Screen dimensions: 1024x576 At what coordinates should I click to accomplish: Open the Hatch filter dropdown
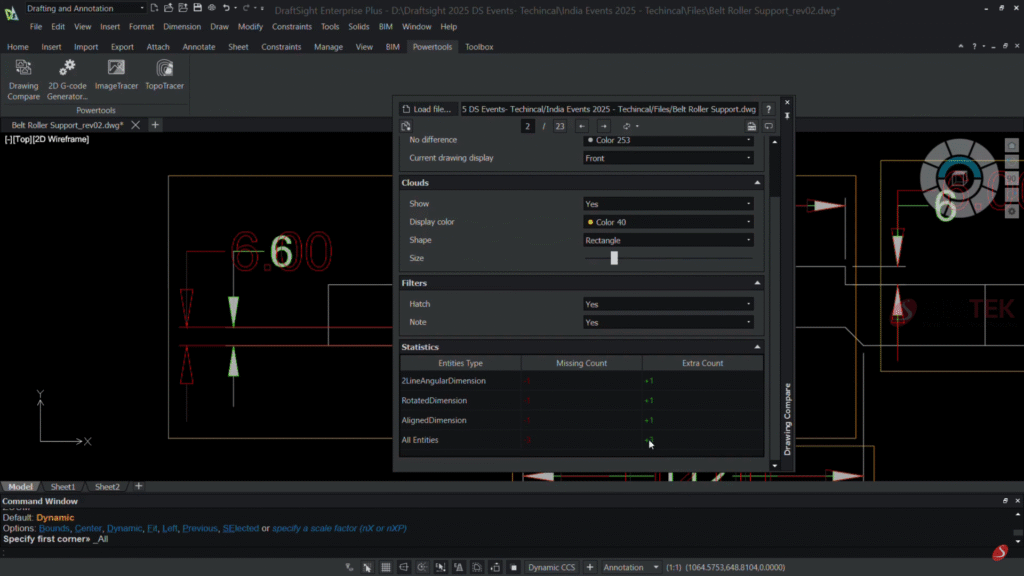coord(668,304)
